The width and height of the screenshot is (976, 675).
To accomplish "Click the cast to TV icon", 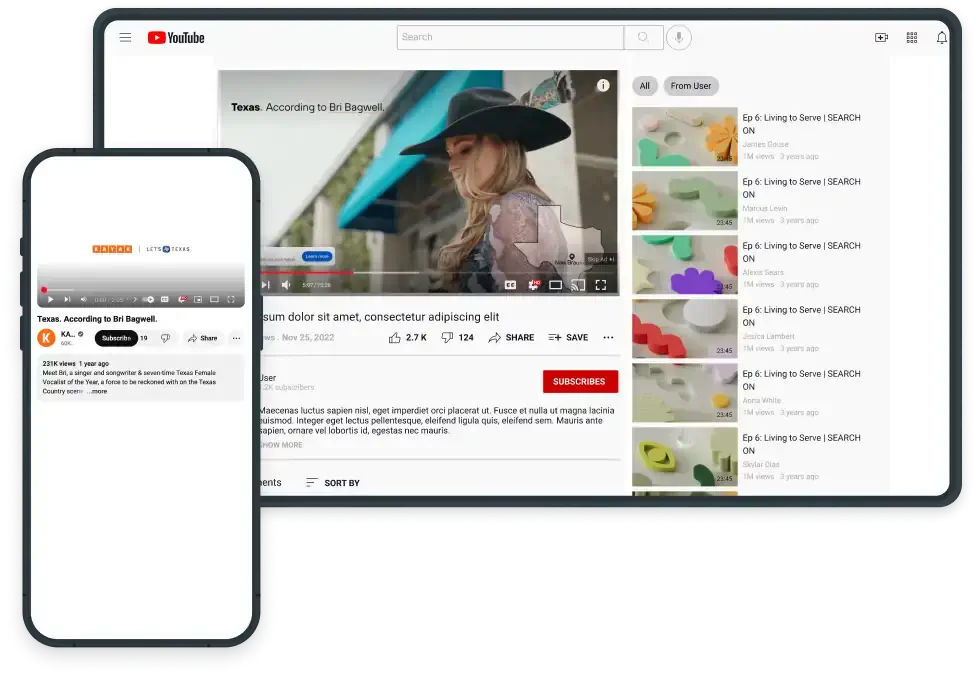I will click(578, 285).
